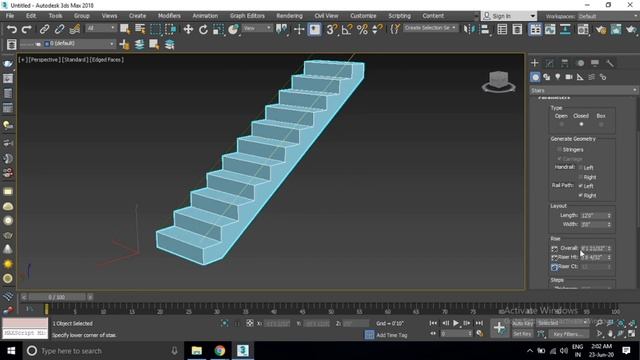Image resolution: width=640 pixels, height=360 pixels.
Task: Uncheck Rail Path Left checkbox
Action: (580, 186)
